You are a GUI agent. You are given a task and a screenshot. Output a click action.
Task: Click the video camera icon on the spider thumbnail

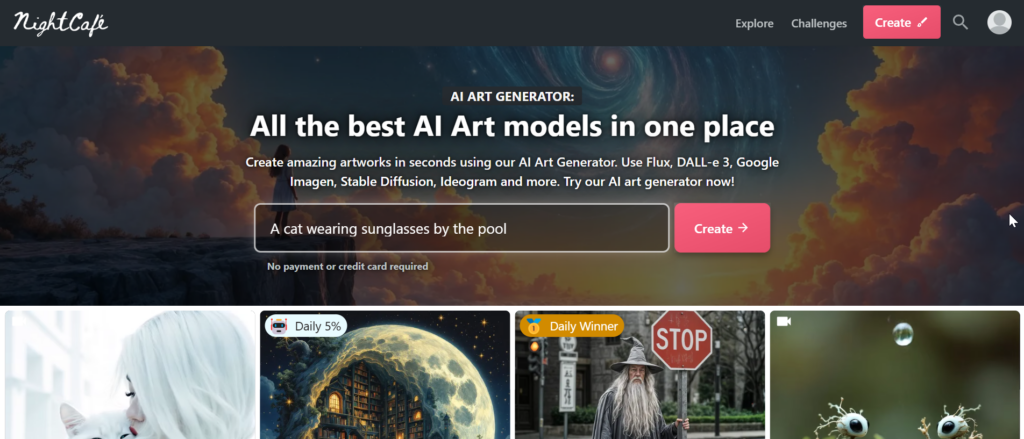point(784,321)
